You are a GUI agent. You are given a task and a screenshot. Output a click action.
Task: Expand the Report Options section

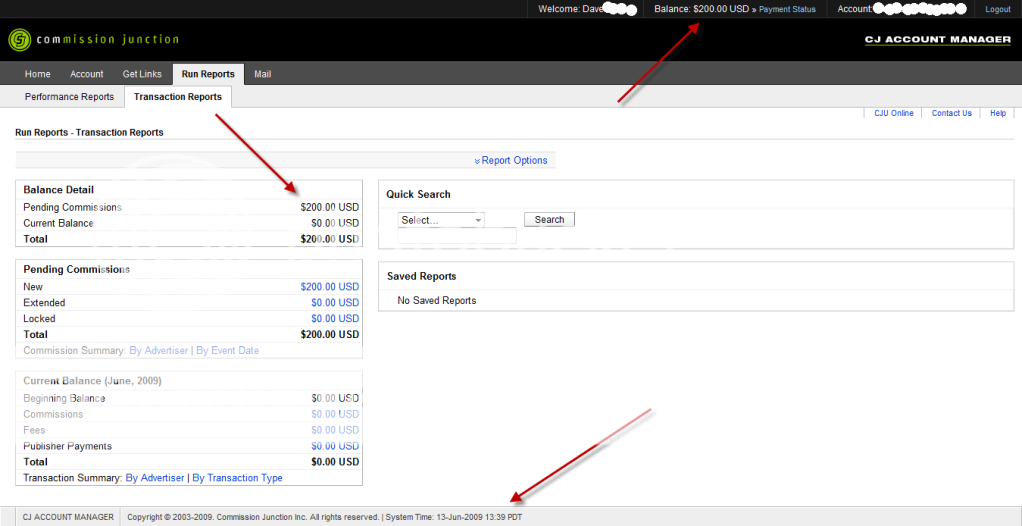[x=511, y=160]
